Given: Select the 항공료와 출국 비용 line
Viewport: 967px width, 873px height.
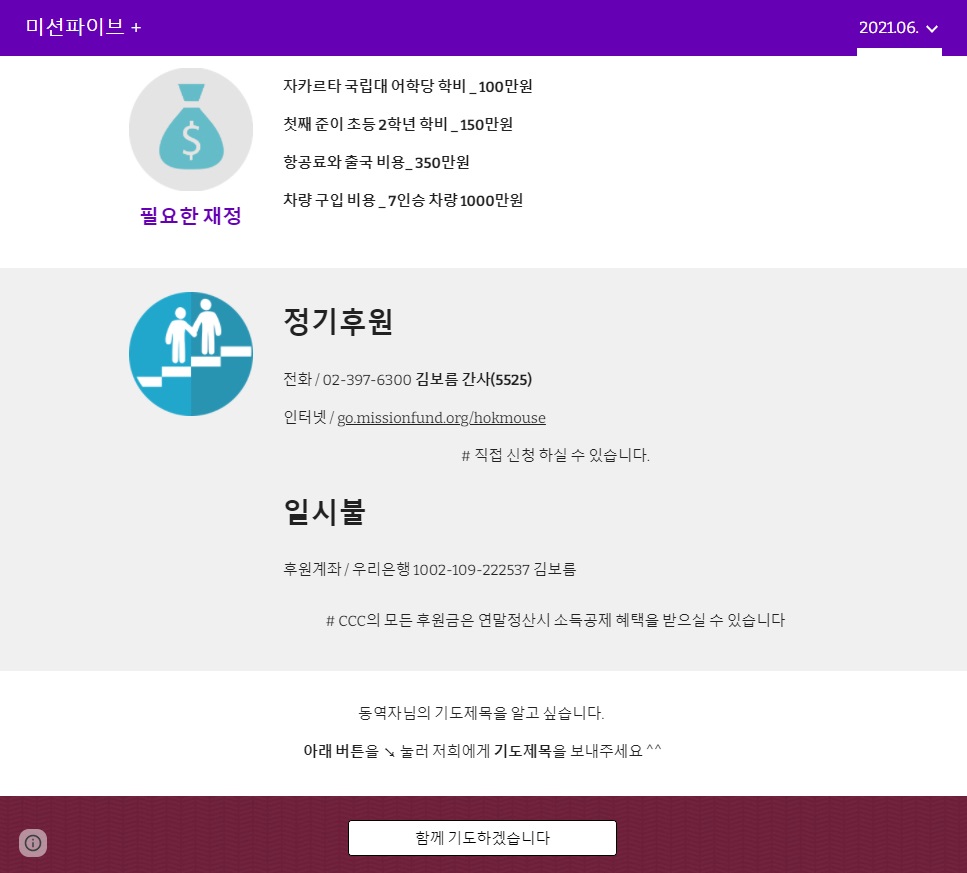Looking at the screenshot, I should 376,163.
